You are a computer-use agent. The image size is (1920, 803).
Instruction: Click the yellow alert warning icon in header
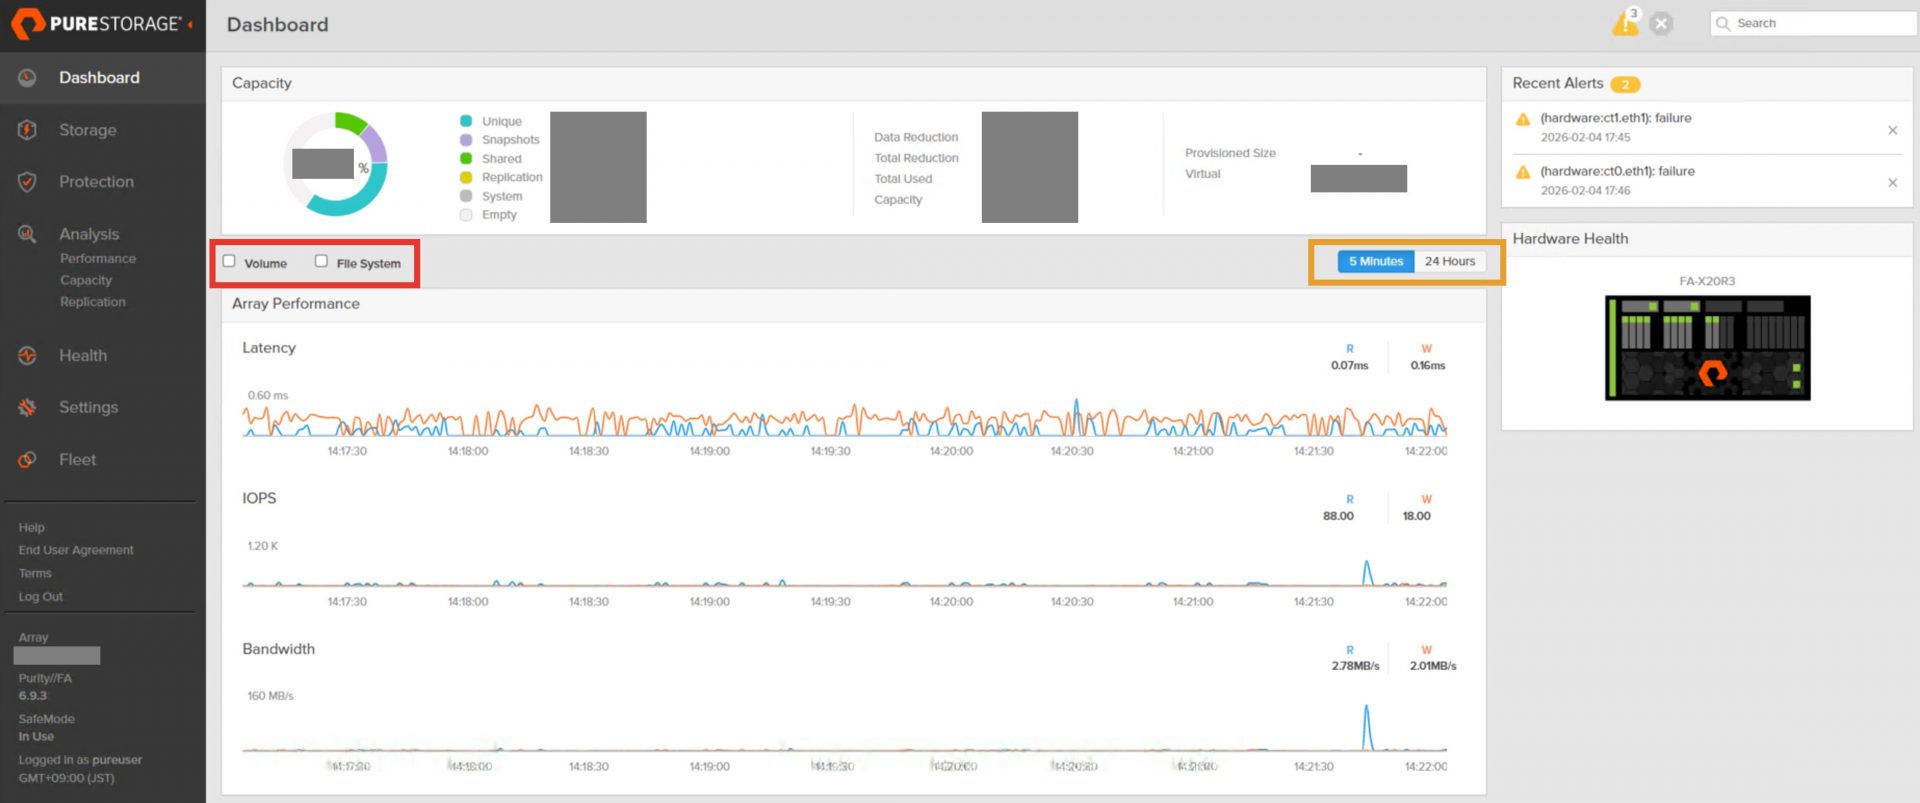[x=1624, y=24]
